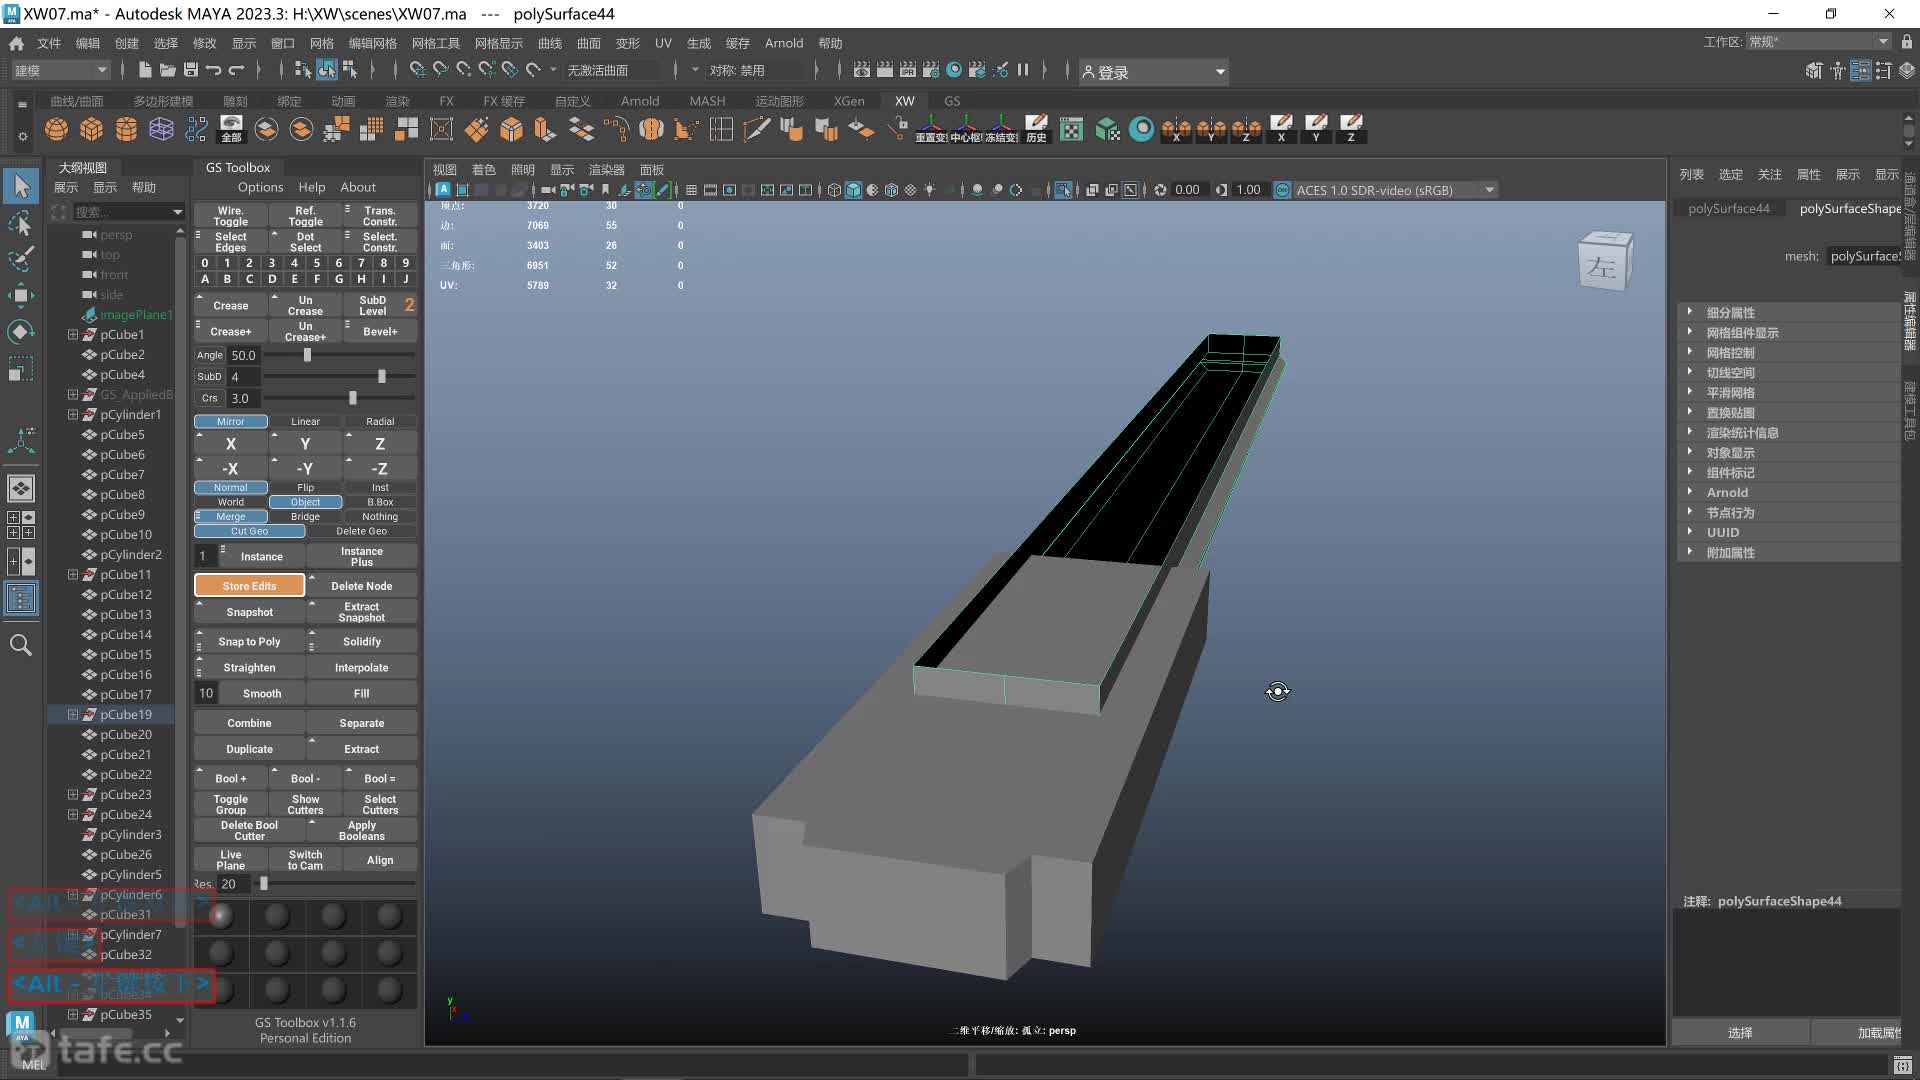The image size is (1920, 1080).
Task: Switch mirror space to Object
Action: coord(305,502)
